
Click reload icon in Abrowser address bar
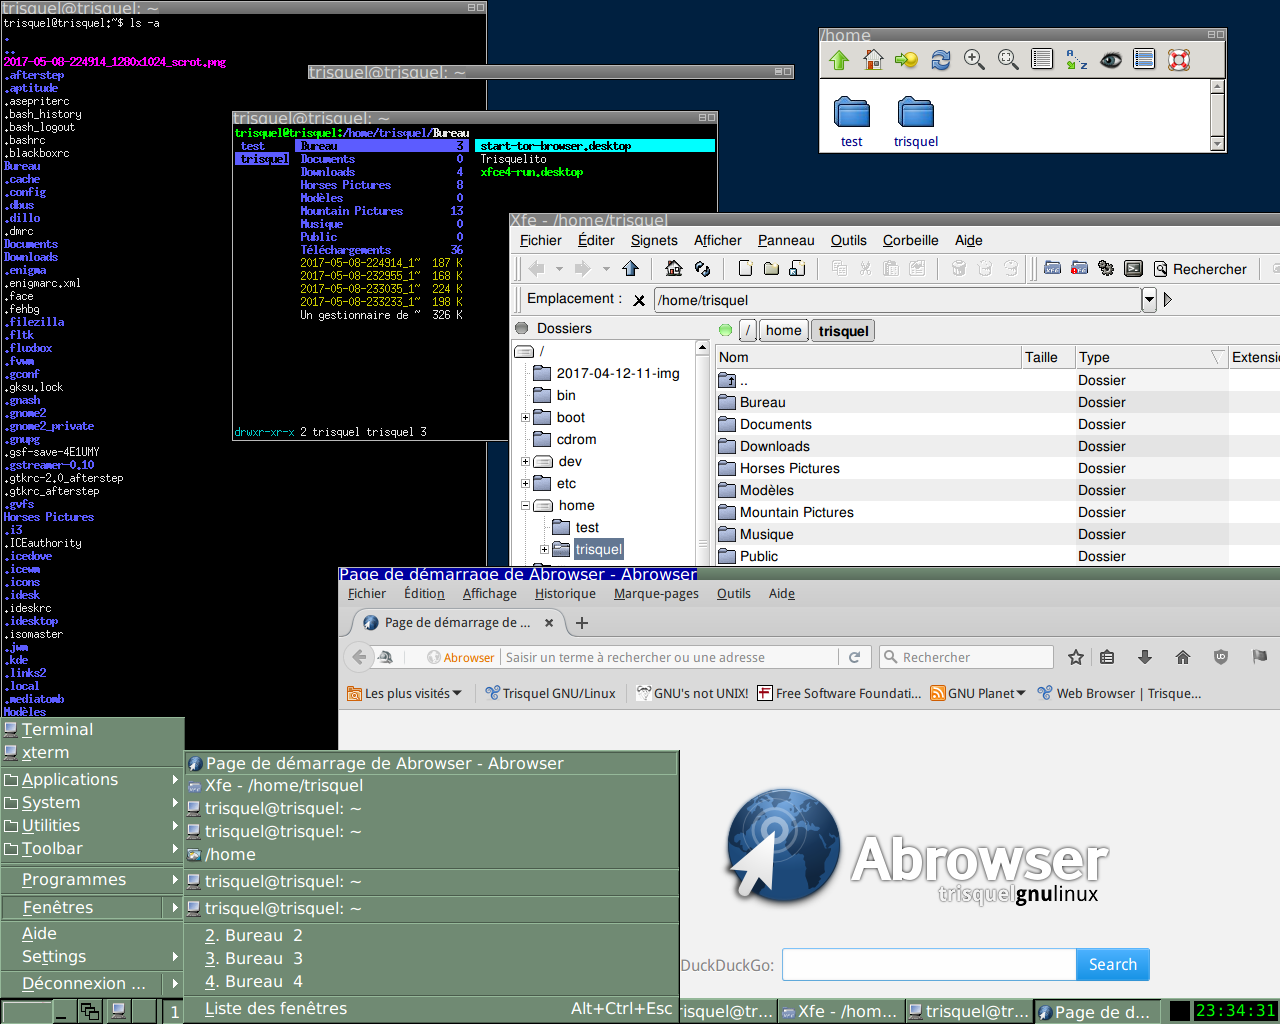pyautogui.click(x=854, y=657)
